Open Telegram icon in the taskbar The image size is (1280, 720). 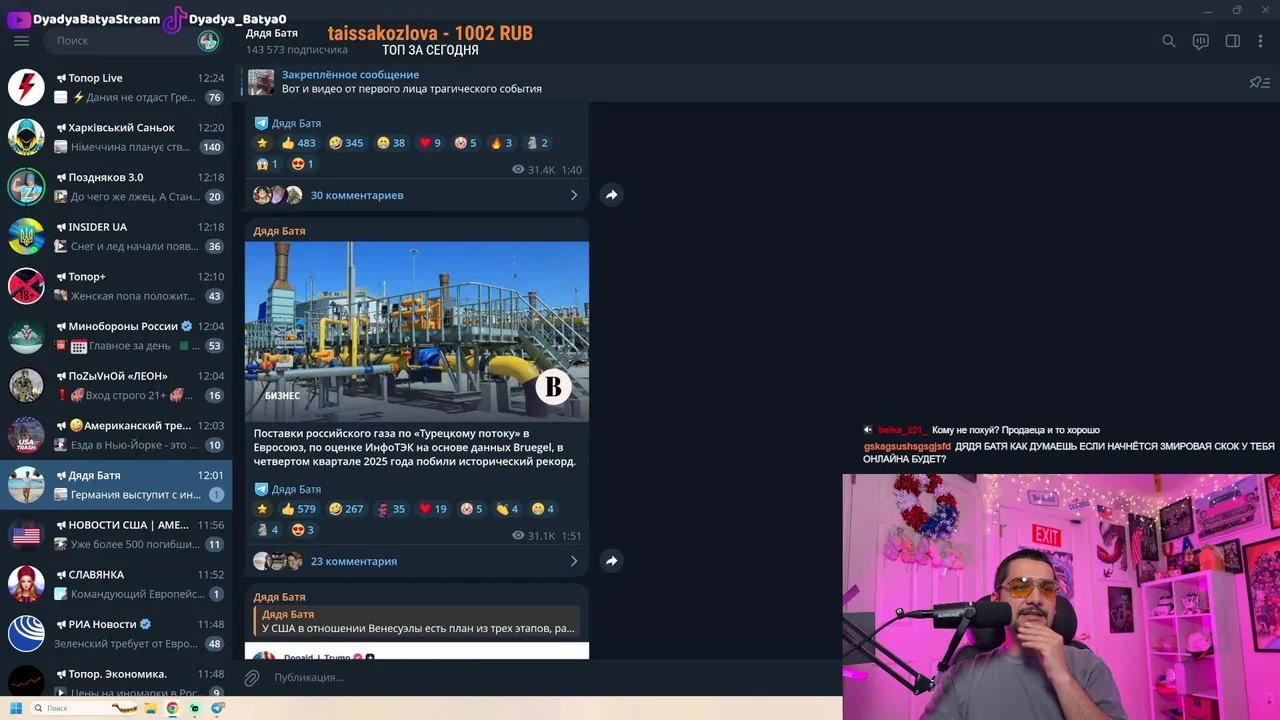217,708
